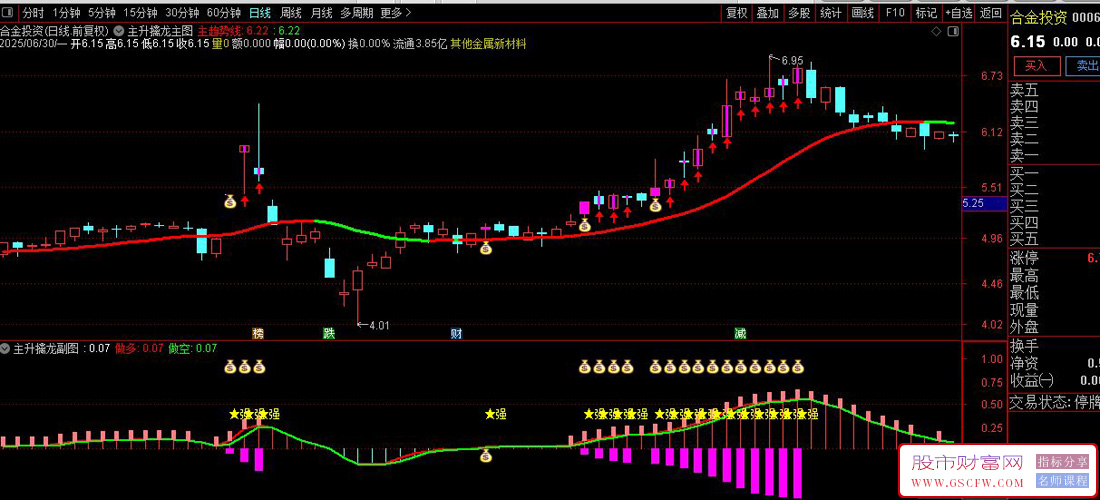
Task: Switch to the 5分钟 chart tab
Action: tap(102, 13)
